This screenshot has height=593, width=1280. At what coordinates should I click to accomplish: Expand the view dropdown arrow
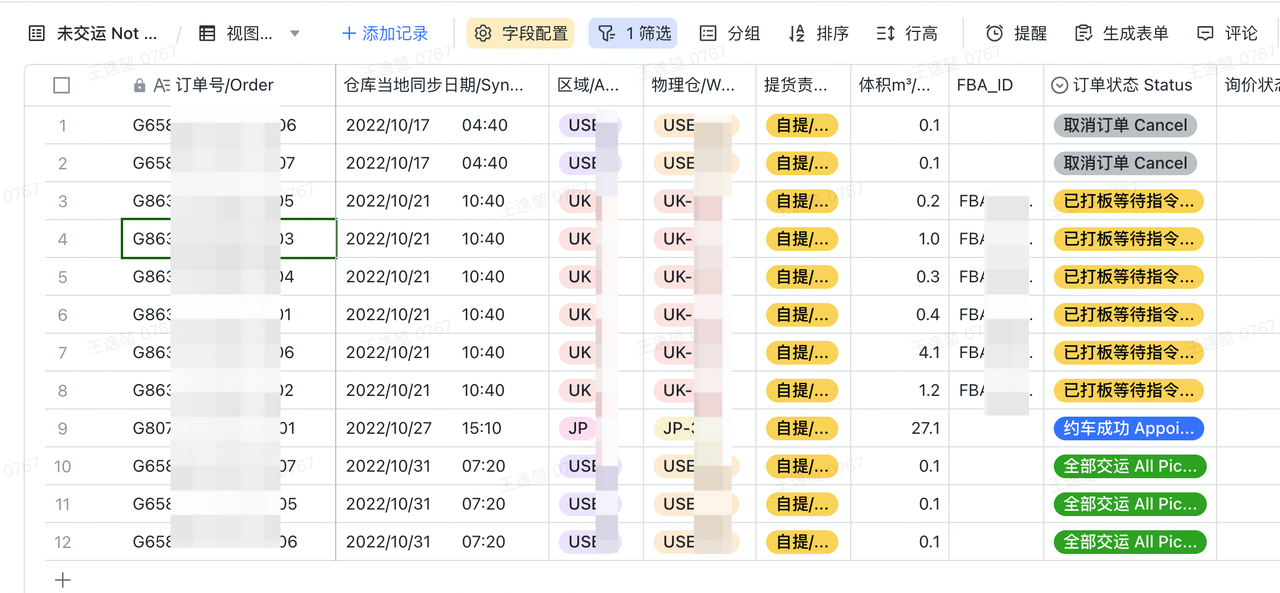coord(295,34)
